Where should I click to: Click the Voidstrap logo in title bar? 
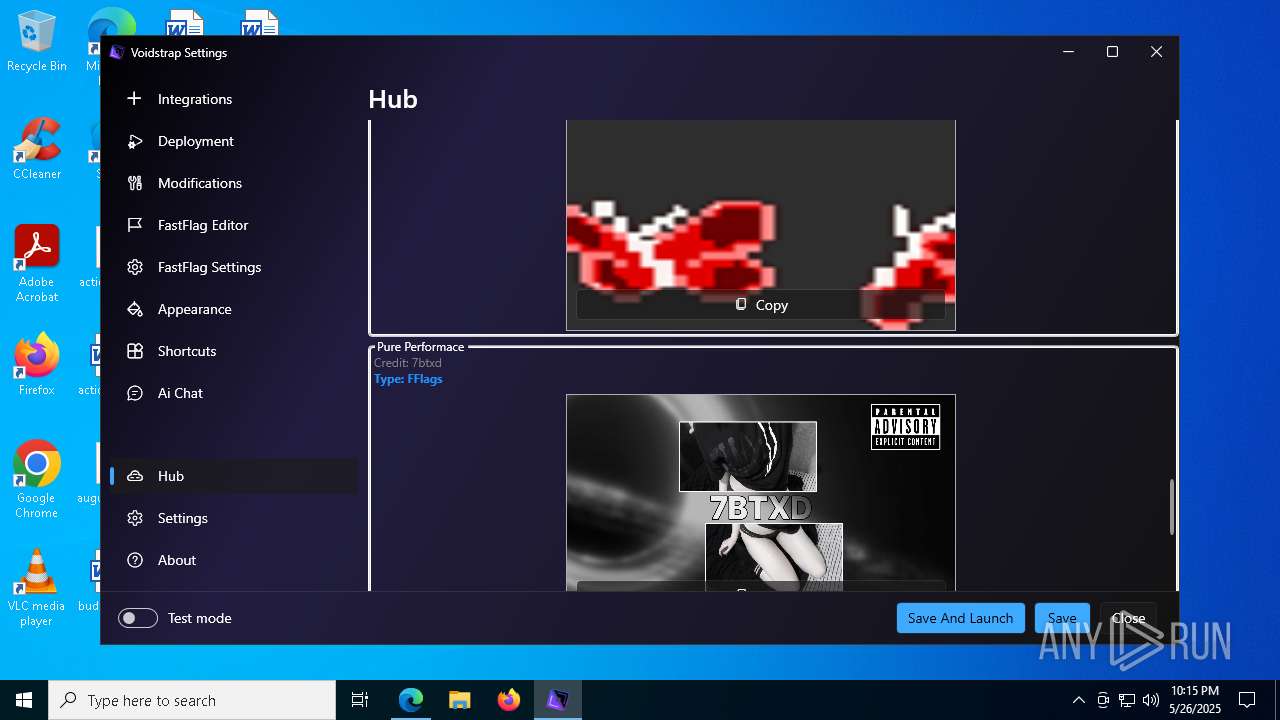click(117, 53)
